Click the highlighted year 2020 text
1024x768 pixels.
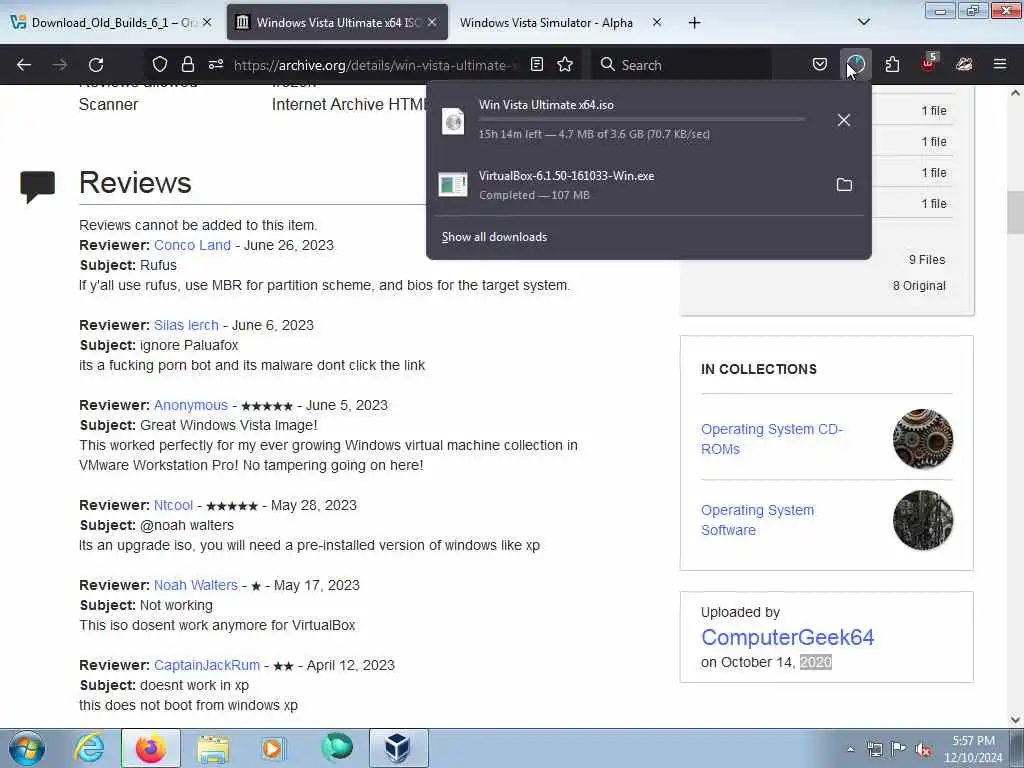816,662
